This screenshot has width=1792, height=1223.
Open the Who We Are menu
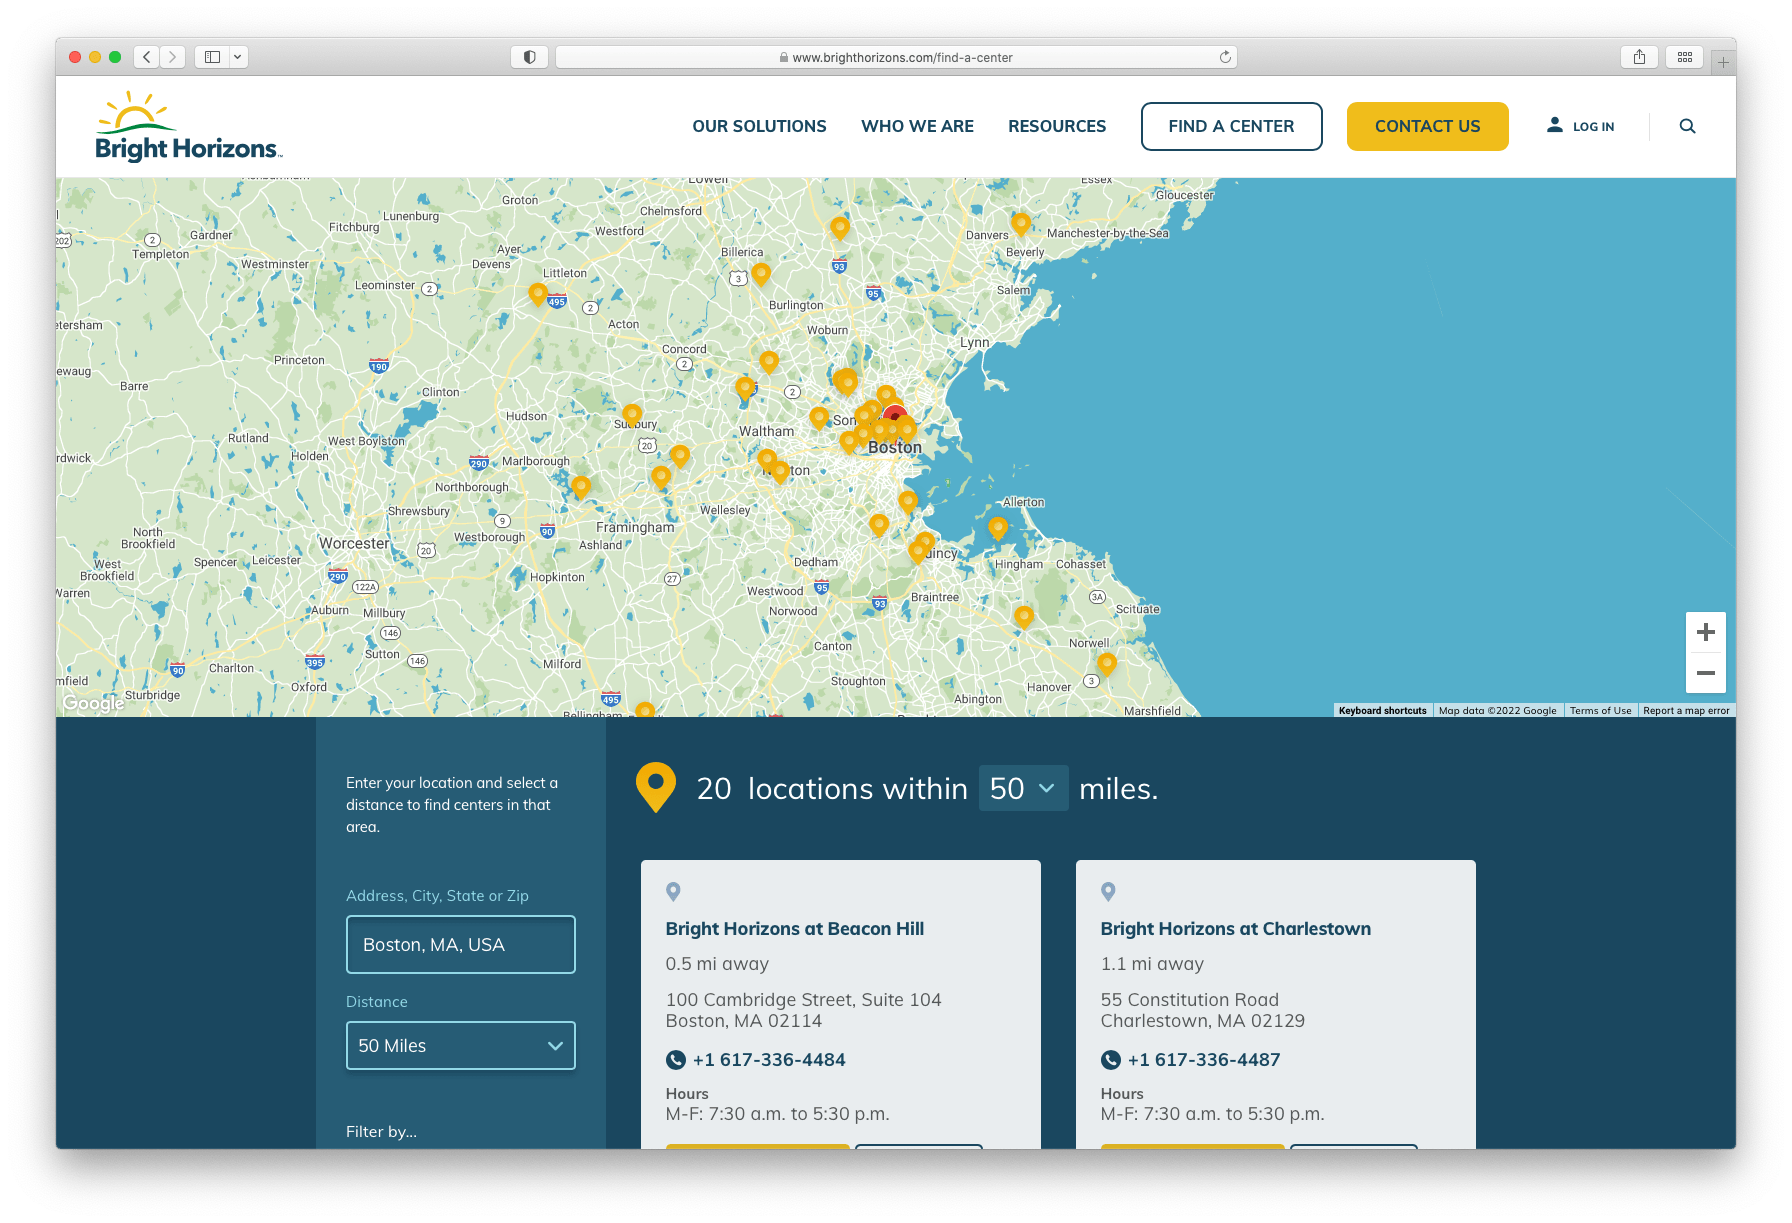click(917, 126)
